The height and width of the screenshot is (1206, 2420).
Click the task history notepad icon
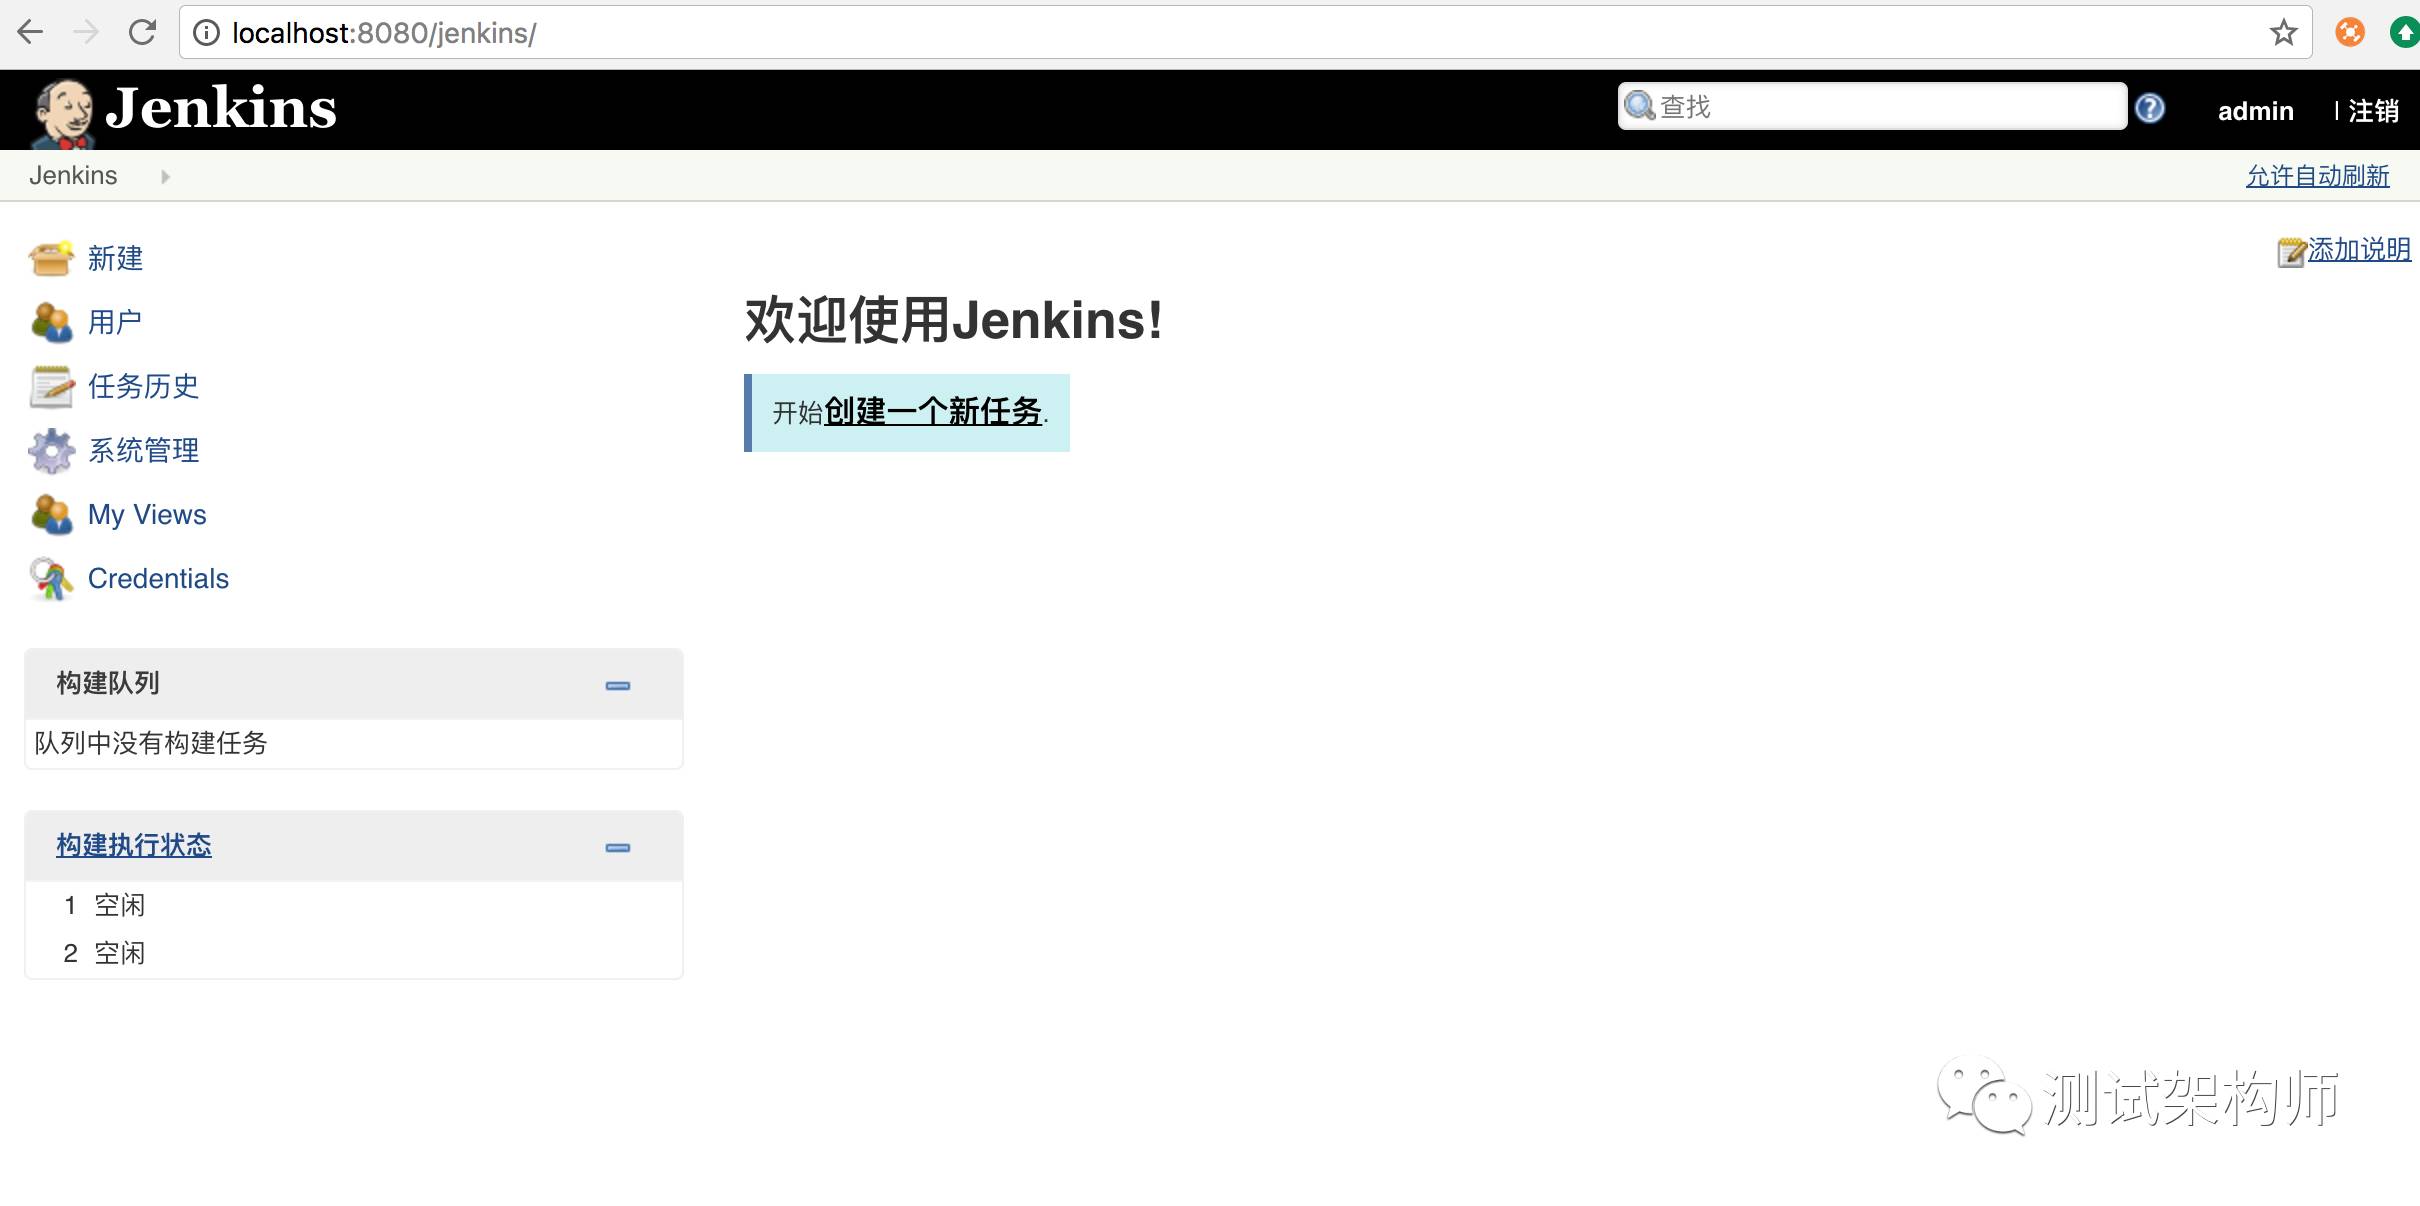[51, 386]
